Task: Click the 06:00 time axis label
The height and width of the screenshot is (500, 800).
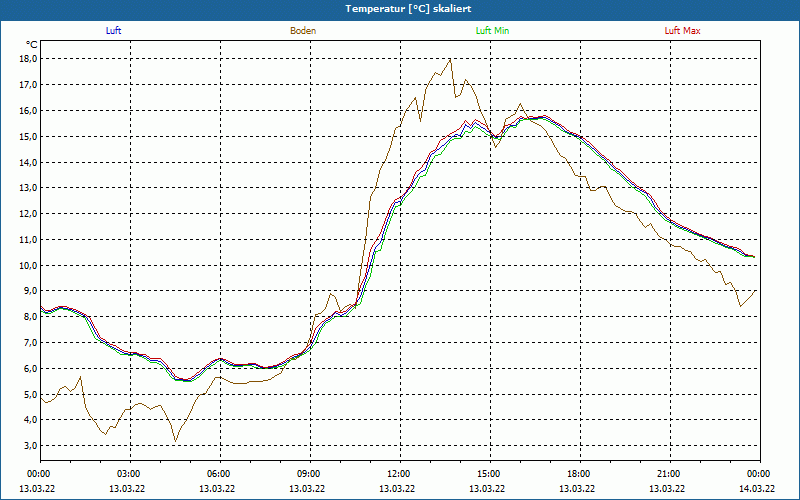Action: (219, 474)
